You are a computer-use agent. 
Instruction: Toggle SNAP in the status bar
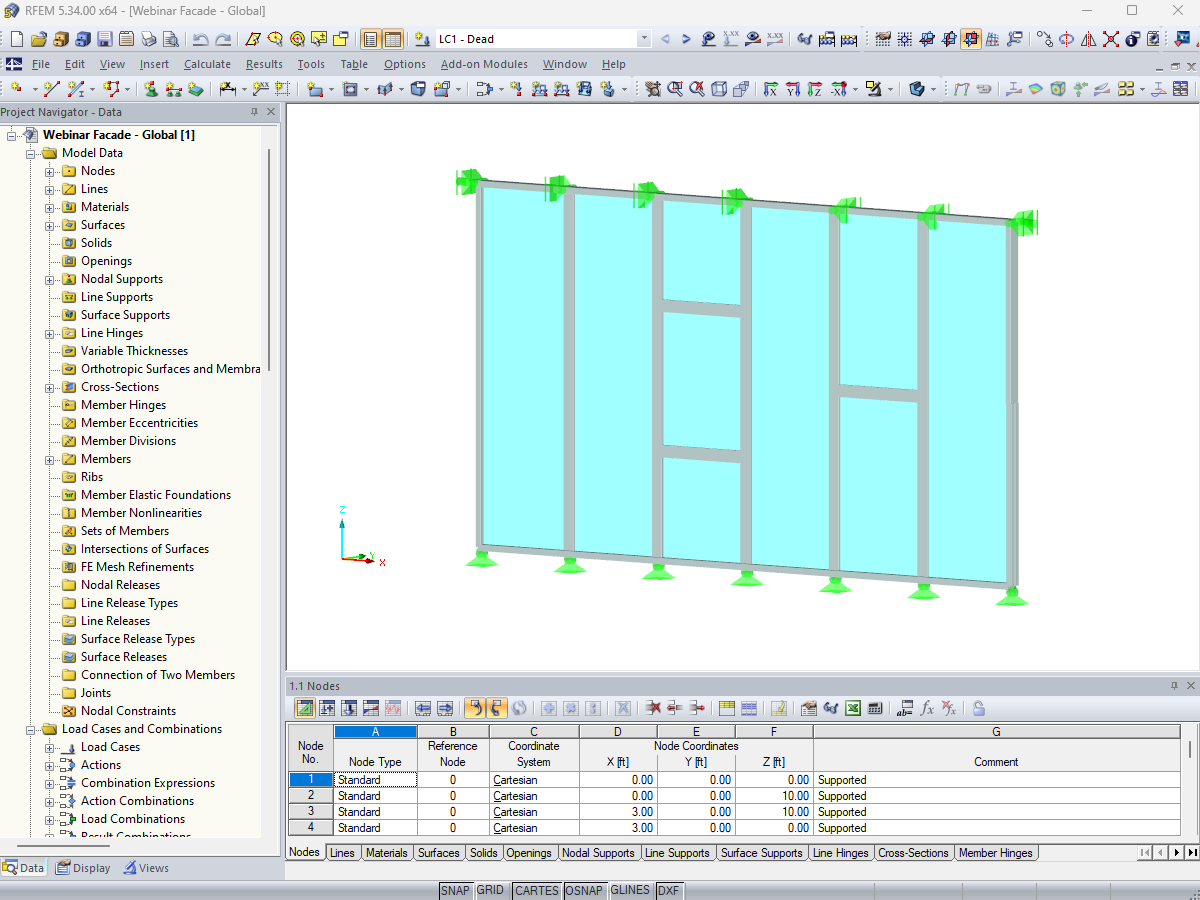pyautogui.click(x=455, y=890)
